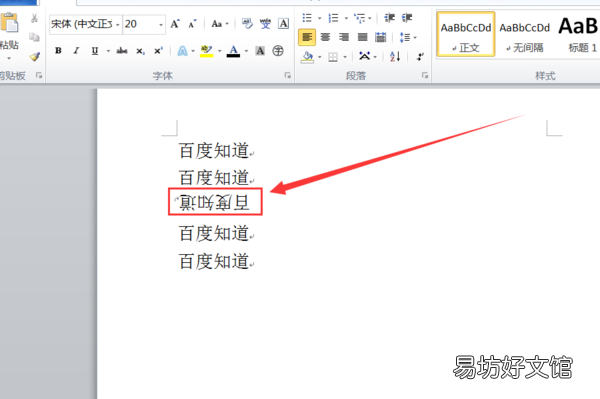Center-align the paragraph text
600x399 pixels.
click(x=325, y=37)
